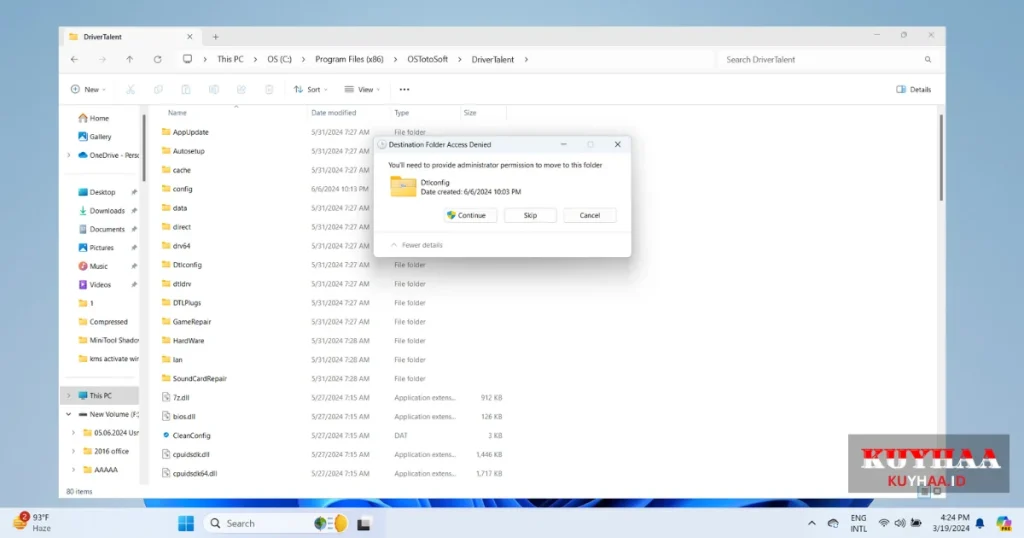The height and width of the screenshot is (538, 1024).
Task: Click the monitor icon in address bar
Action: pos(187,59)
